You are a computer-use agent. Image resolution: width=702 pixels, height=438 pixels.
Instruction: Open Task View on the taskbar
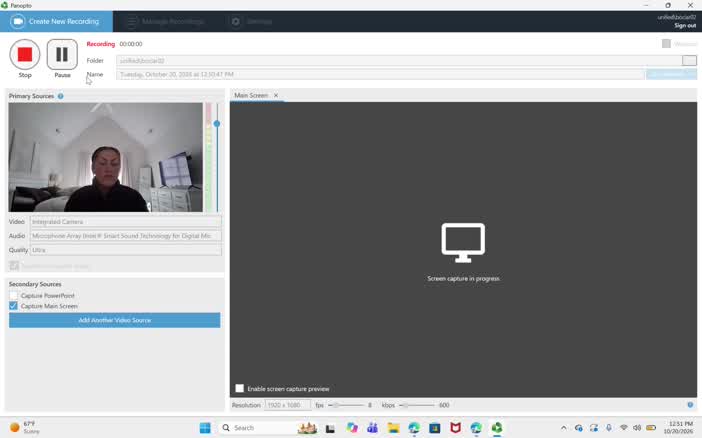point(330,428)
